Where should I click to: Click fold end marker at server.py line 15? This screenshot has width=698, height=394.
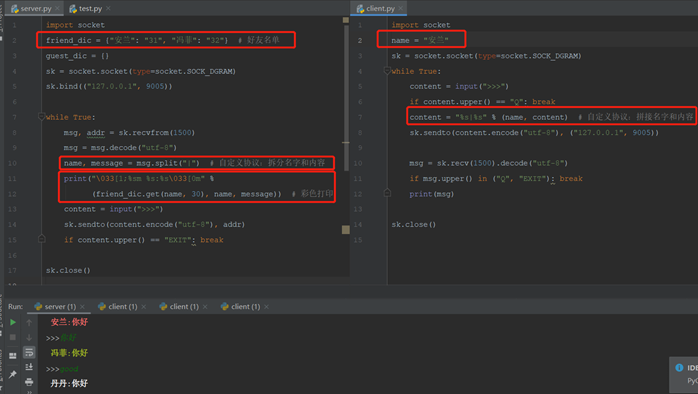41,239
